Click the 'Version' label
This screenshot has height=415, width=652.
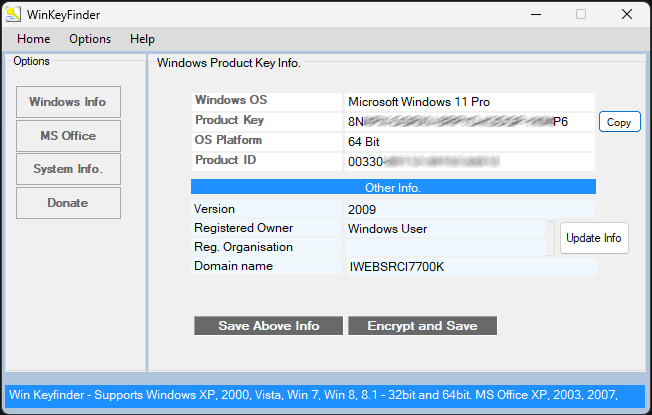click(x=214, y=209)
